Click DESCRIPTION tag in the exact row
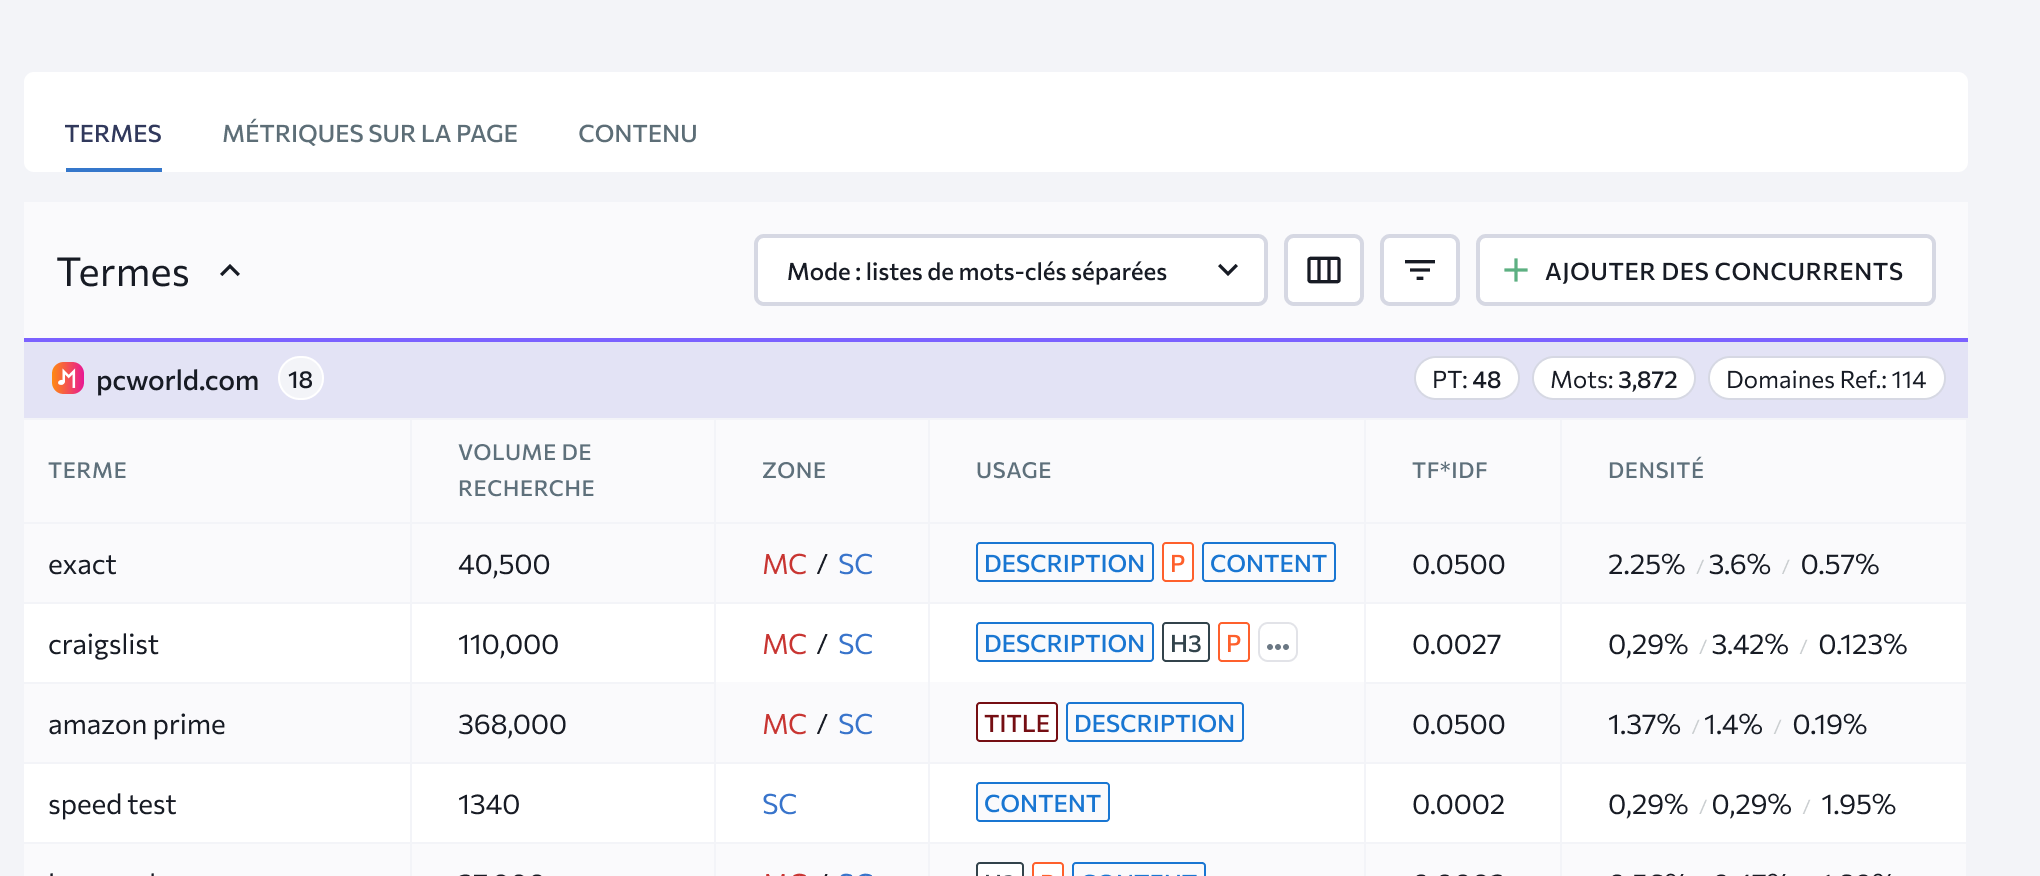 tap(1064, 563)
